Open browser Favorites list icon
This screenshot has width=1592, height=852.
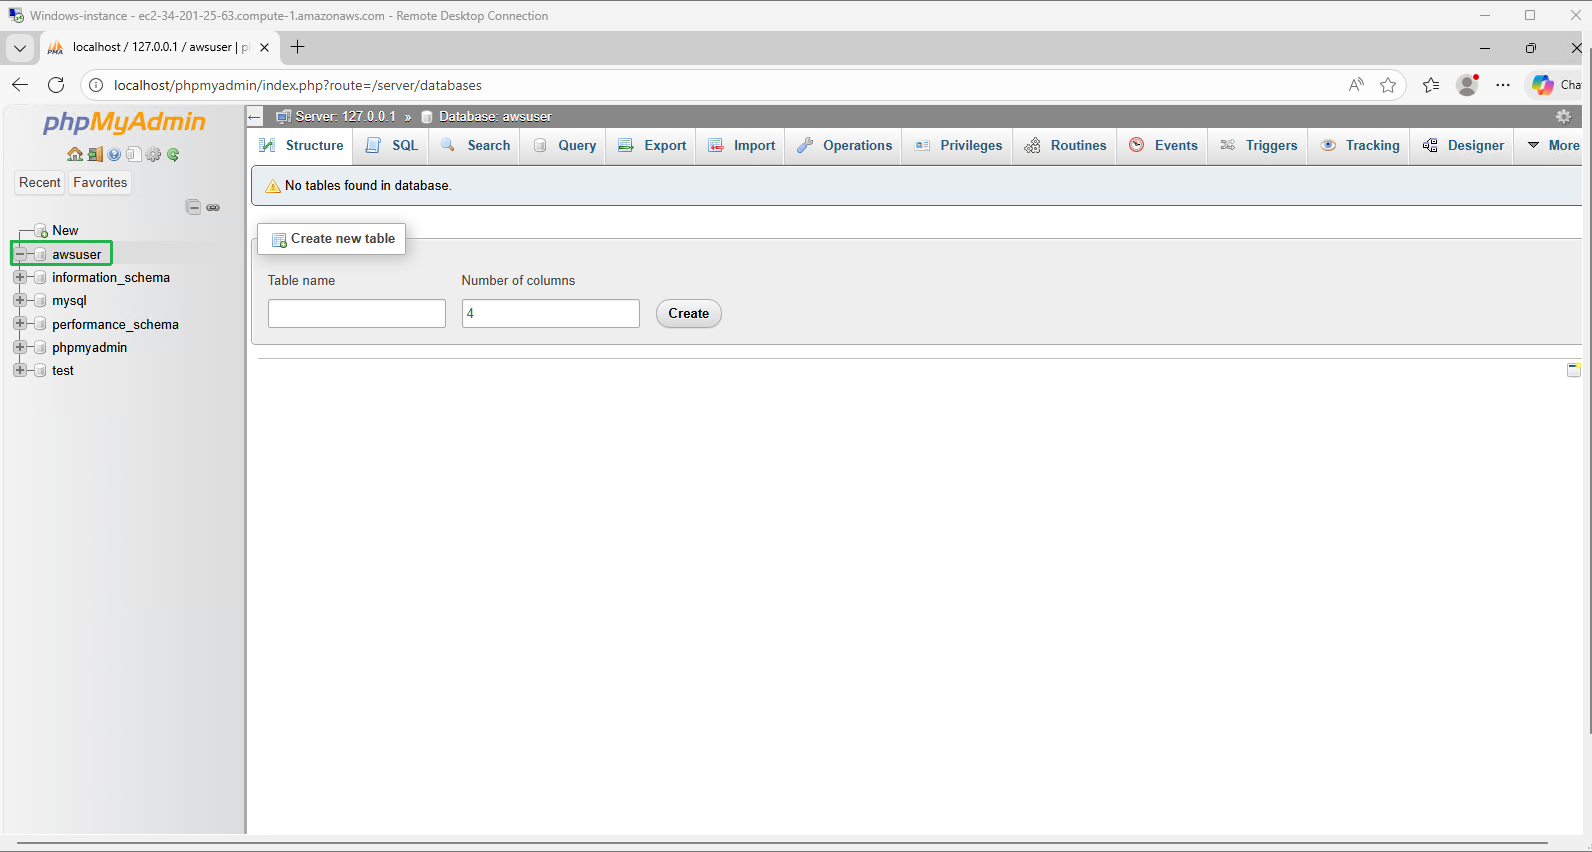[1431, 85]
